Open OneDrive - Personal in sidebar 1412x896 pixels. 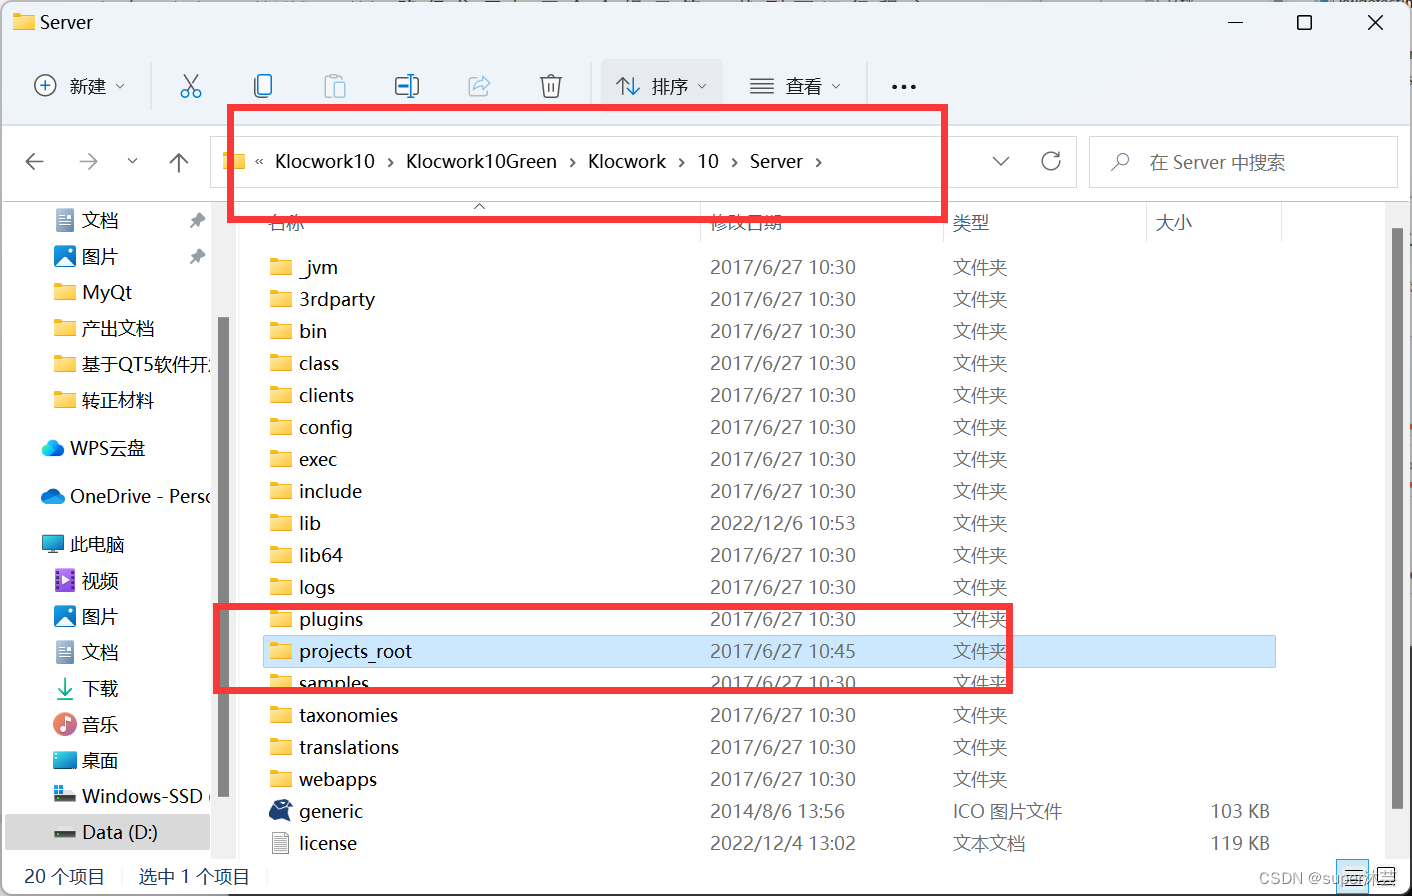pyautogui.click(x=125, y=496)
